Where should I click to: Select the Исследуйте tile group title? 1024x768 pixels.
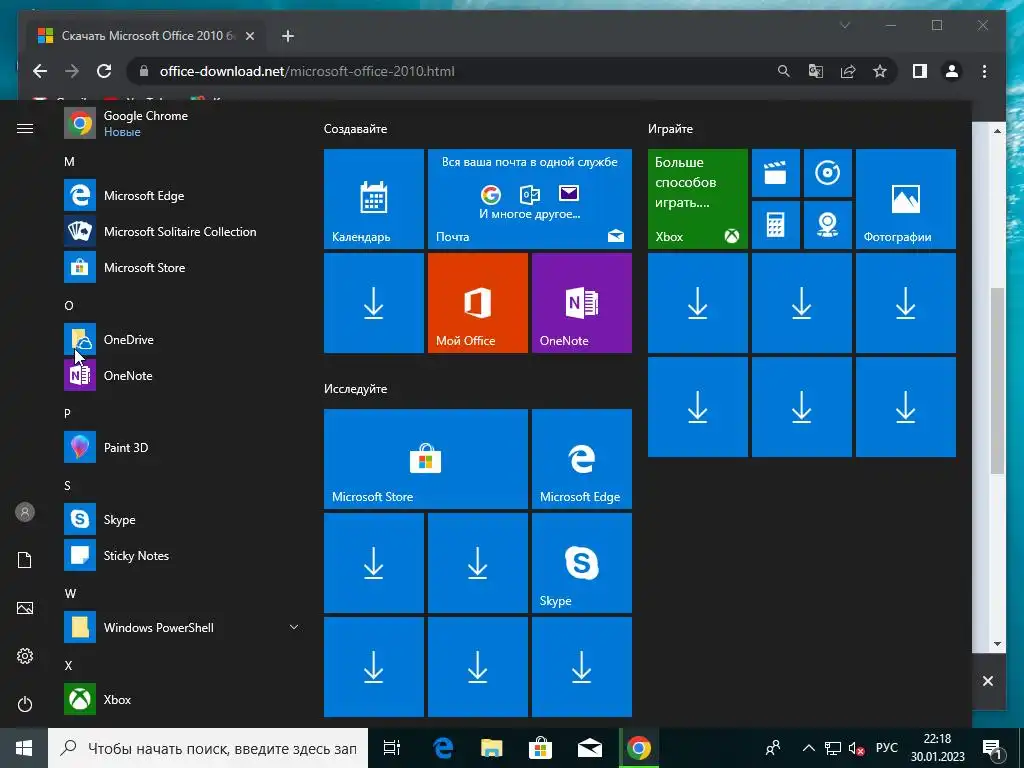pos(355,389)
